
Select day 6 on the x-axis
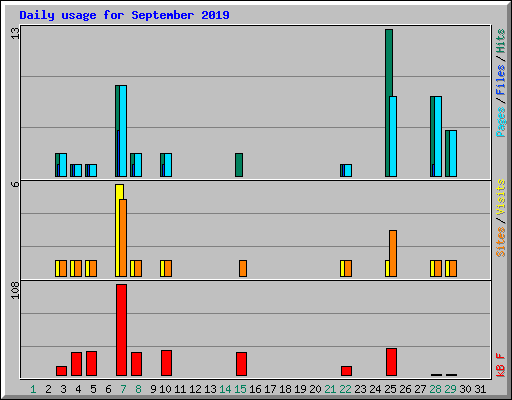108,389
